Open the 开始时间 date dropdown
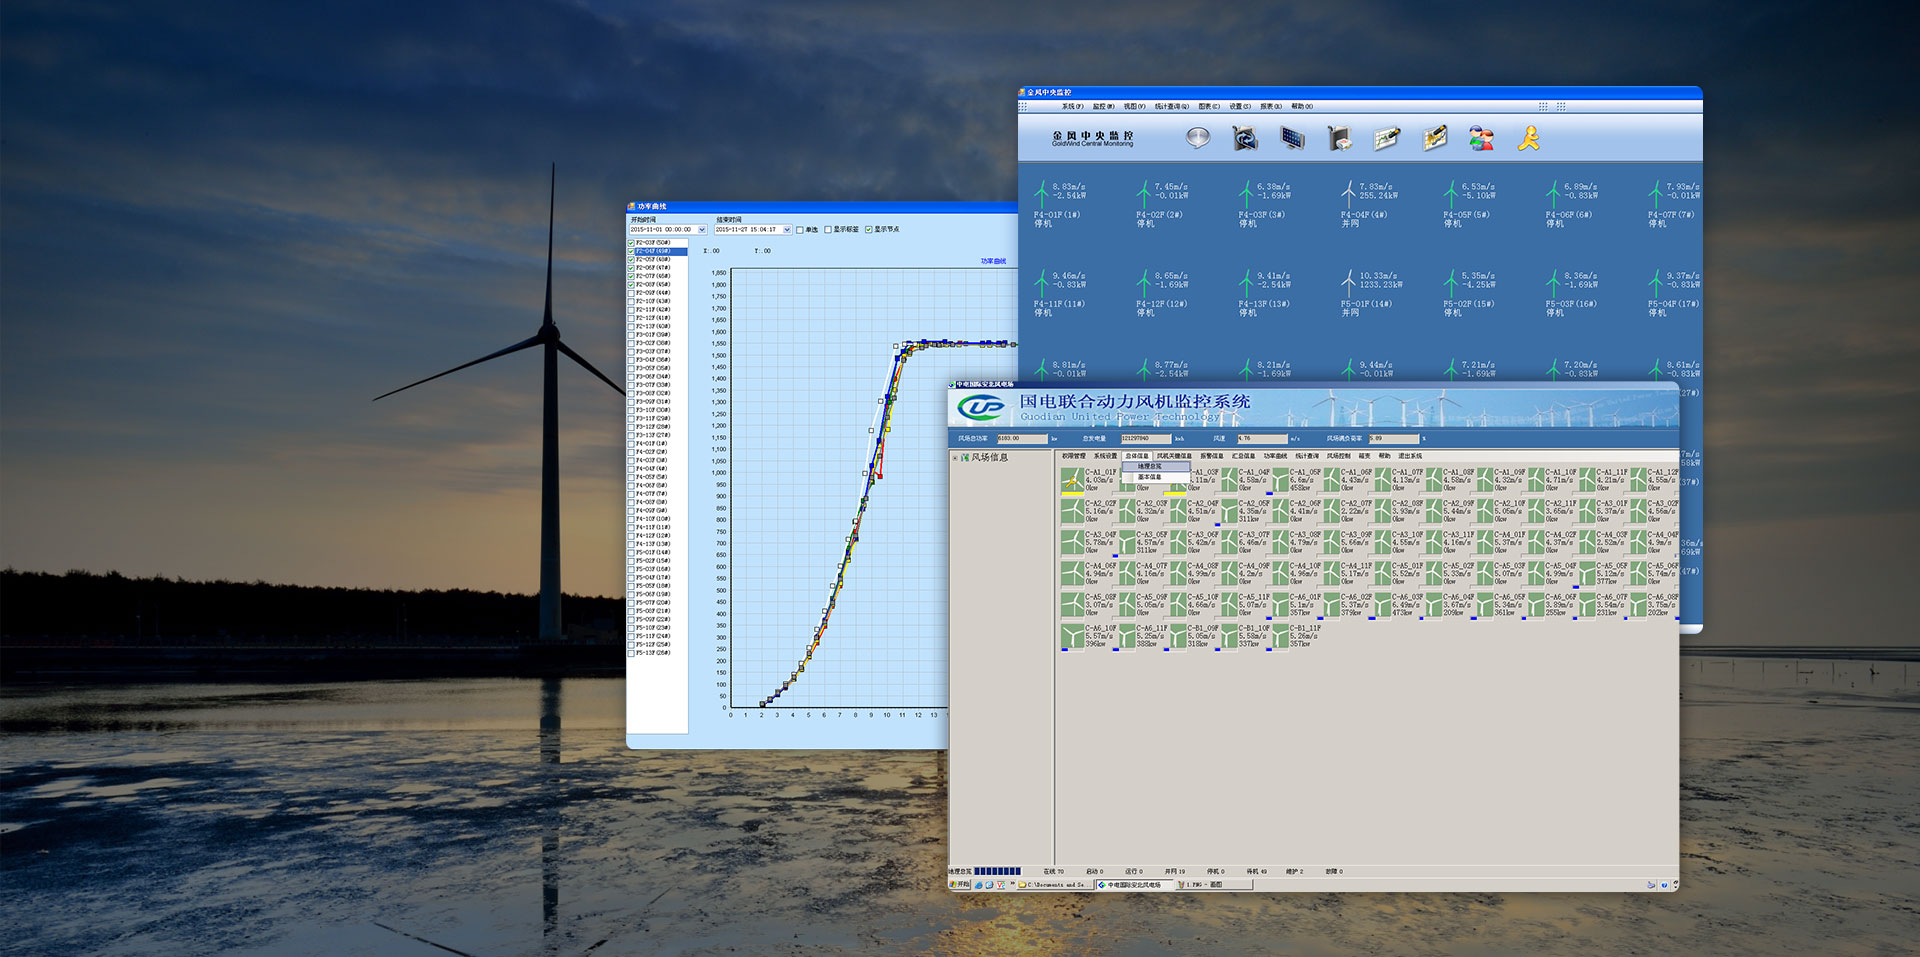 tap(702, 230)
